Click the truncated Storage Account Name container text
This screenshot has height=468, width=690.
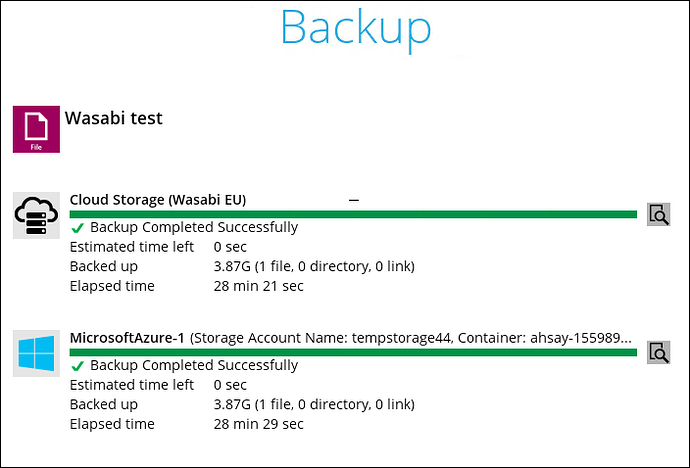[411, 338]
